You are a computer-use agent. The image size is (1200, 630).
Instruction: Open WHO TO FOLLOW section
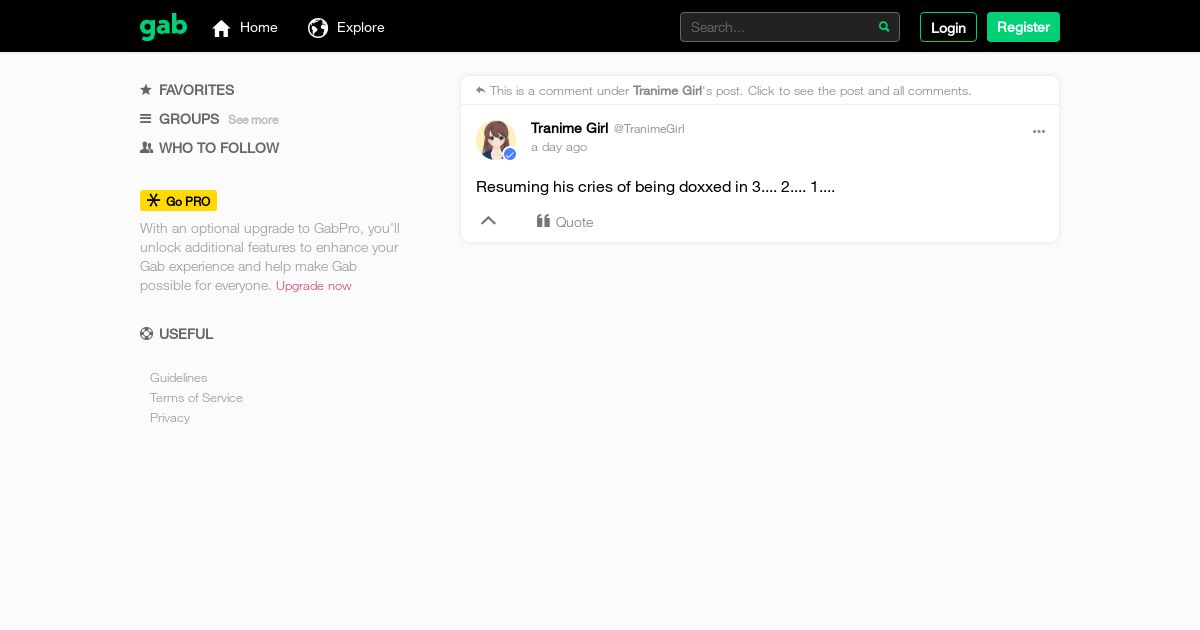point(219,148)
